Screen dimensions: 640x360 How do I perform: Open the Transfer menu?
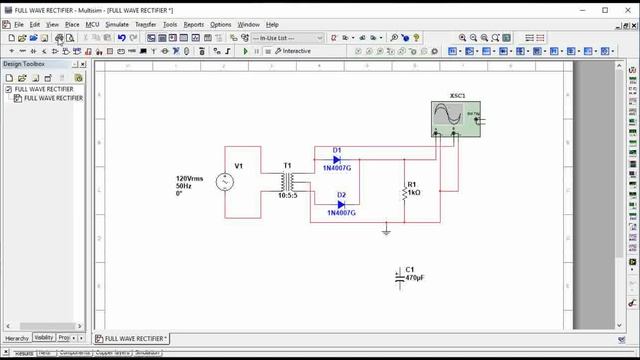click(146, 25)
